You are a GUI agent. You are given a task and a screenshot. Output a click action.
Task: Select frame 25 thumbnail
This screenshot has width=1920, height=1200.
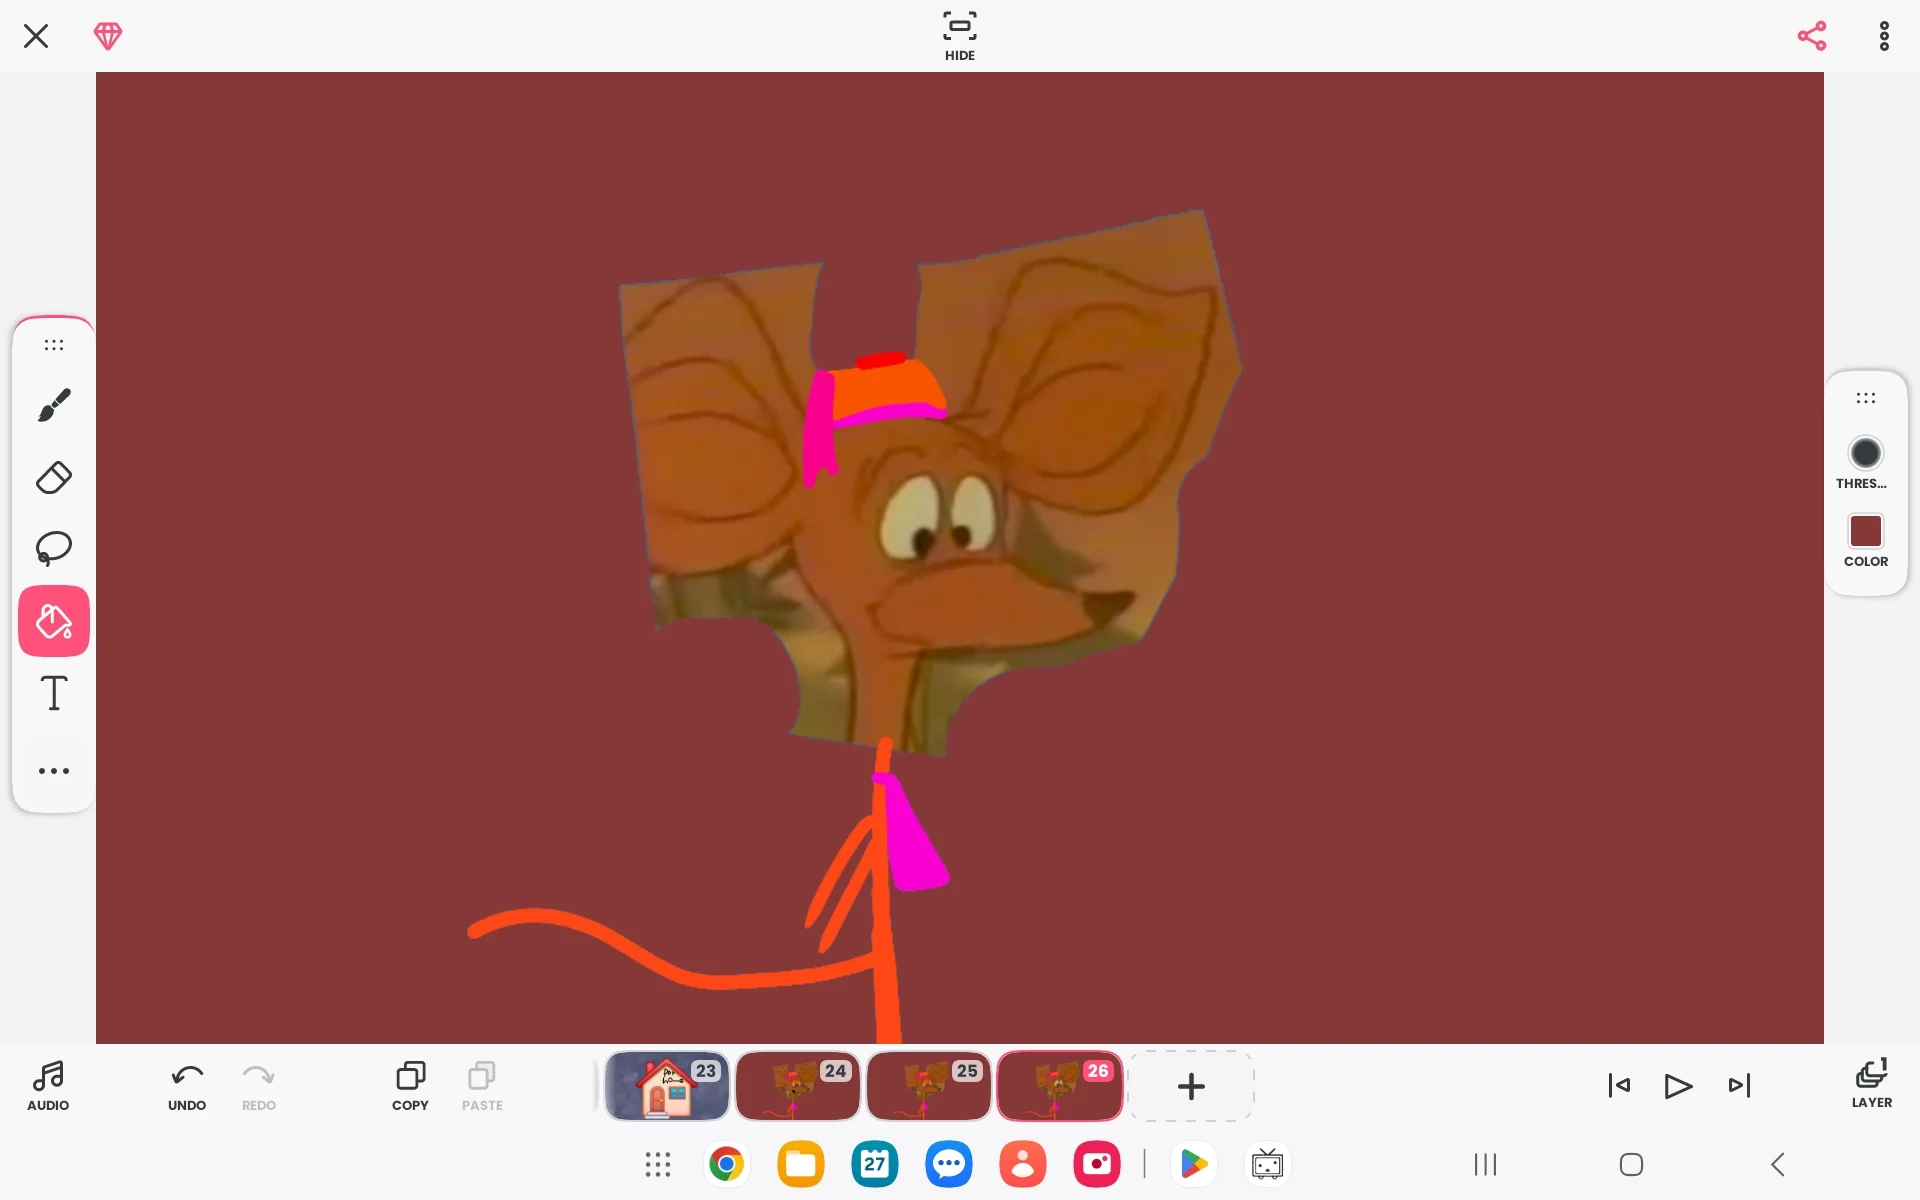(929, 1086)
